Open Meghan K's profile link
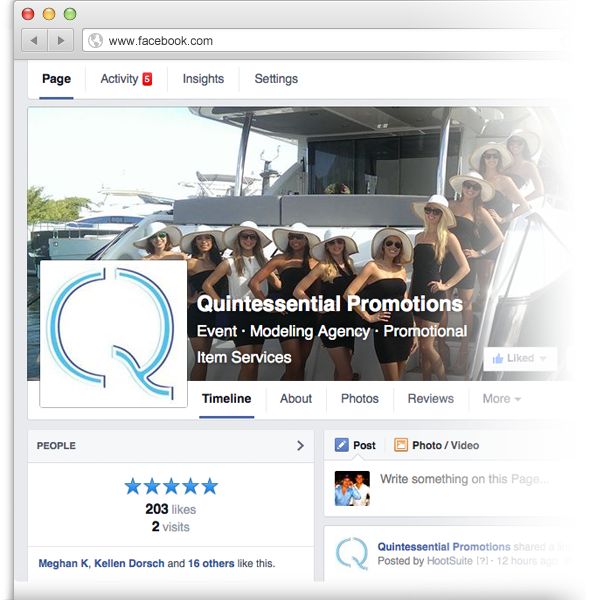 click(x=63, y=563)
